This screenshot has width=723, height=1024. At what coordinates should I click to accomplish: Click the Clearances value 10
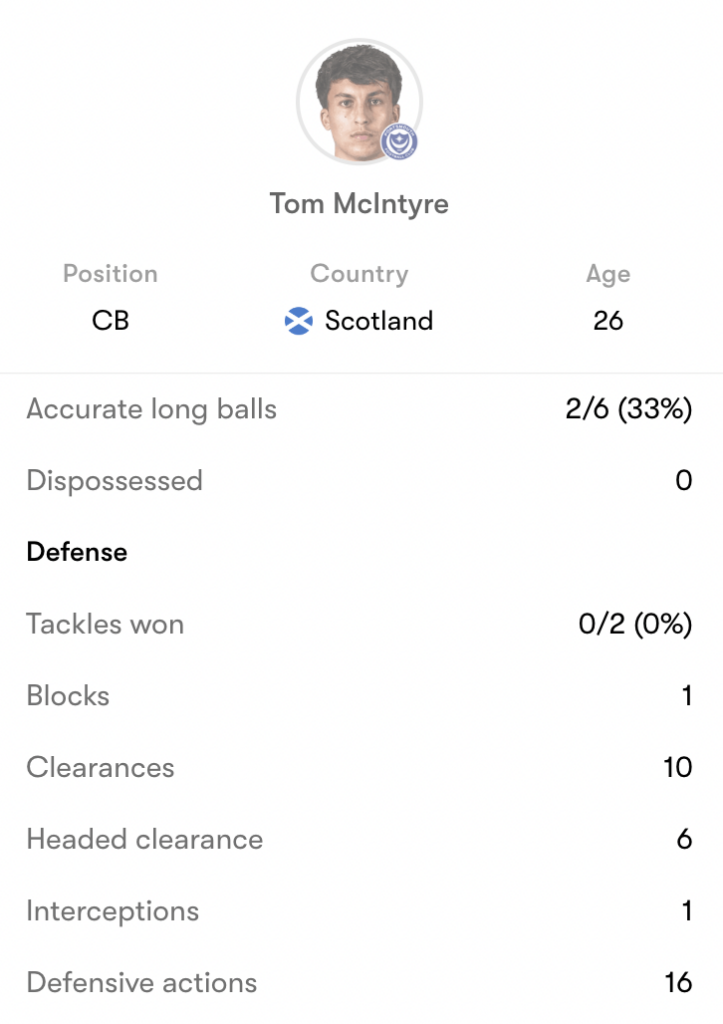(x=678, y=767)
